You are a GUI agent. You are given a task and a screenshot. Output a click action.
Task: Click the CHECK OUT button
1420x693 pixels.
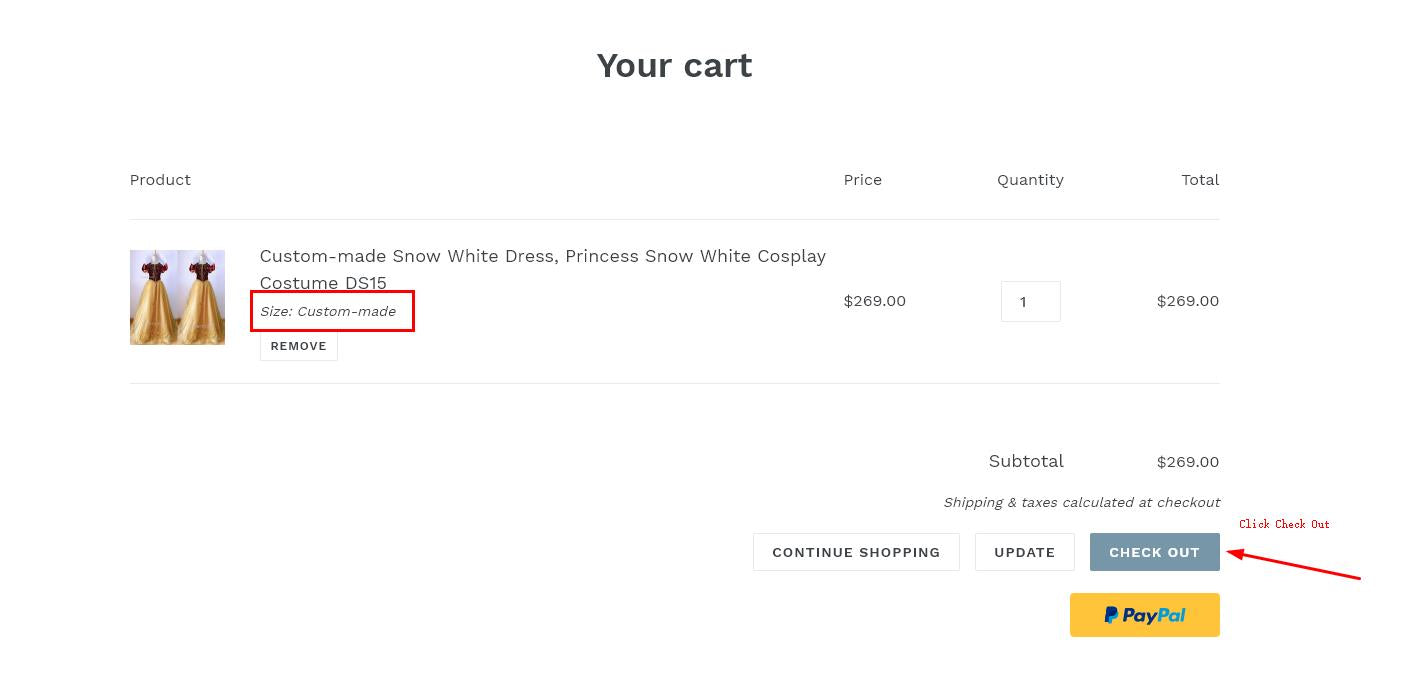click(1154, 552)
